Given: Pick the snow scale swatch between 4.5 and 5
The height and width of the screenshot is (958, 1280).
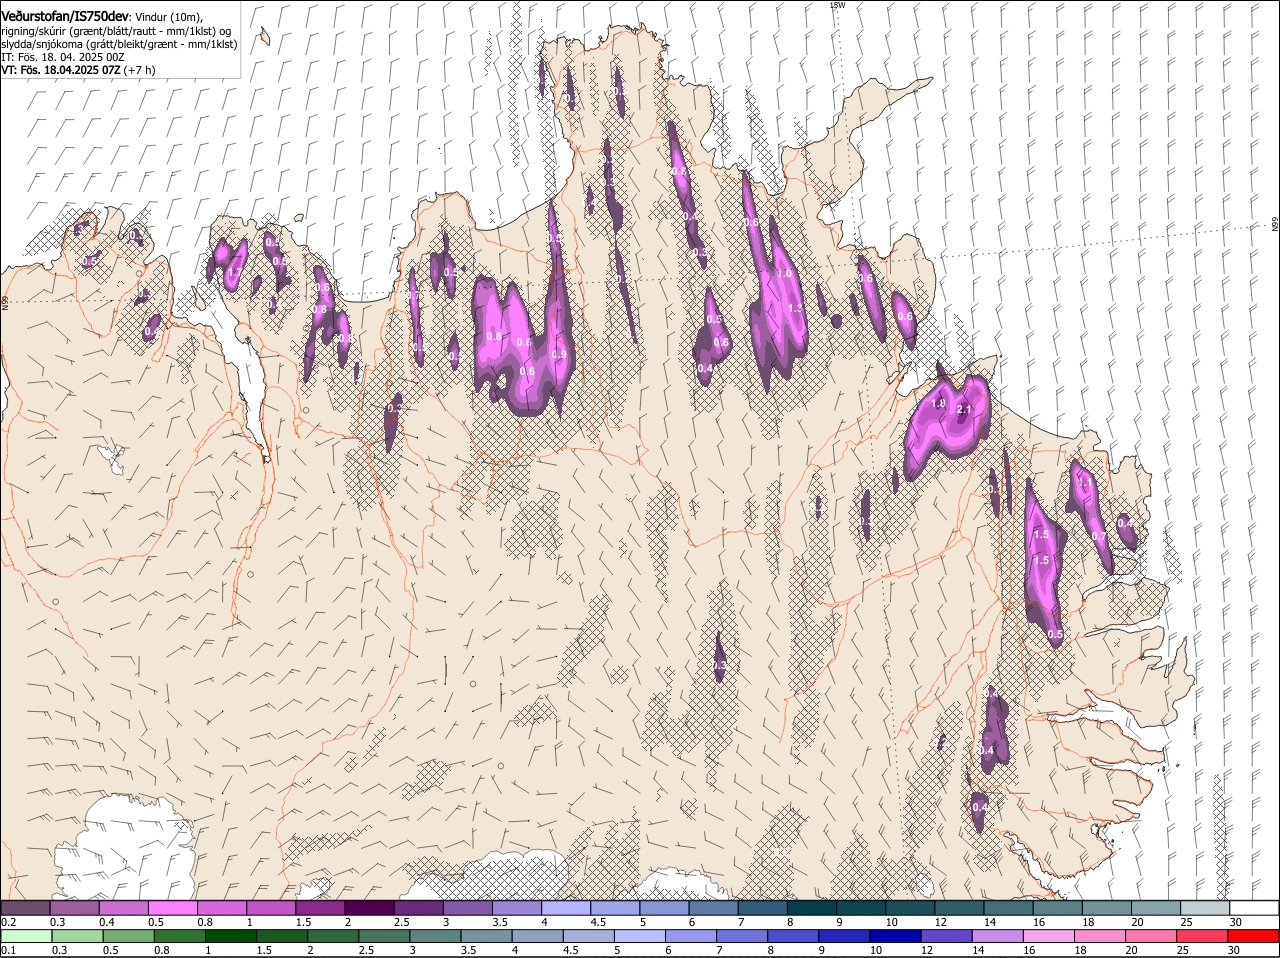Looking at the screenshot, I should [614, 908].
